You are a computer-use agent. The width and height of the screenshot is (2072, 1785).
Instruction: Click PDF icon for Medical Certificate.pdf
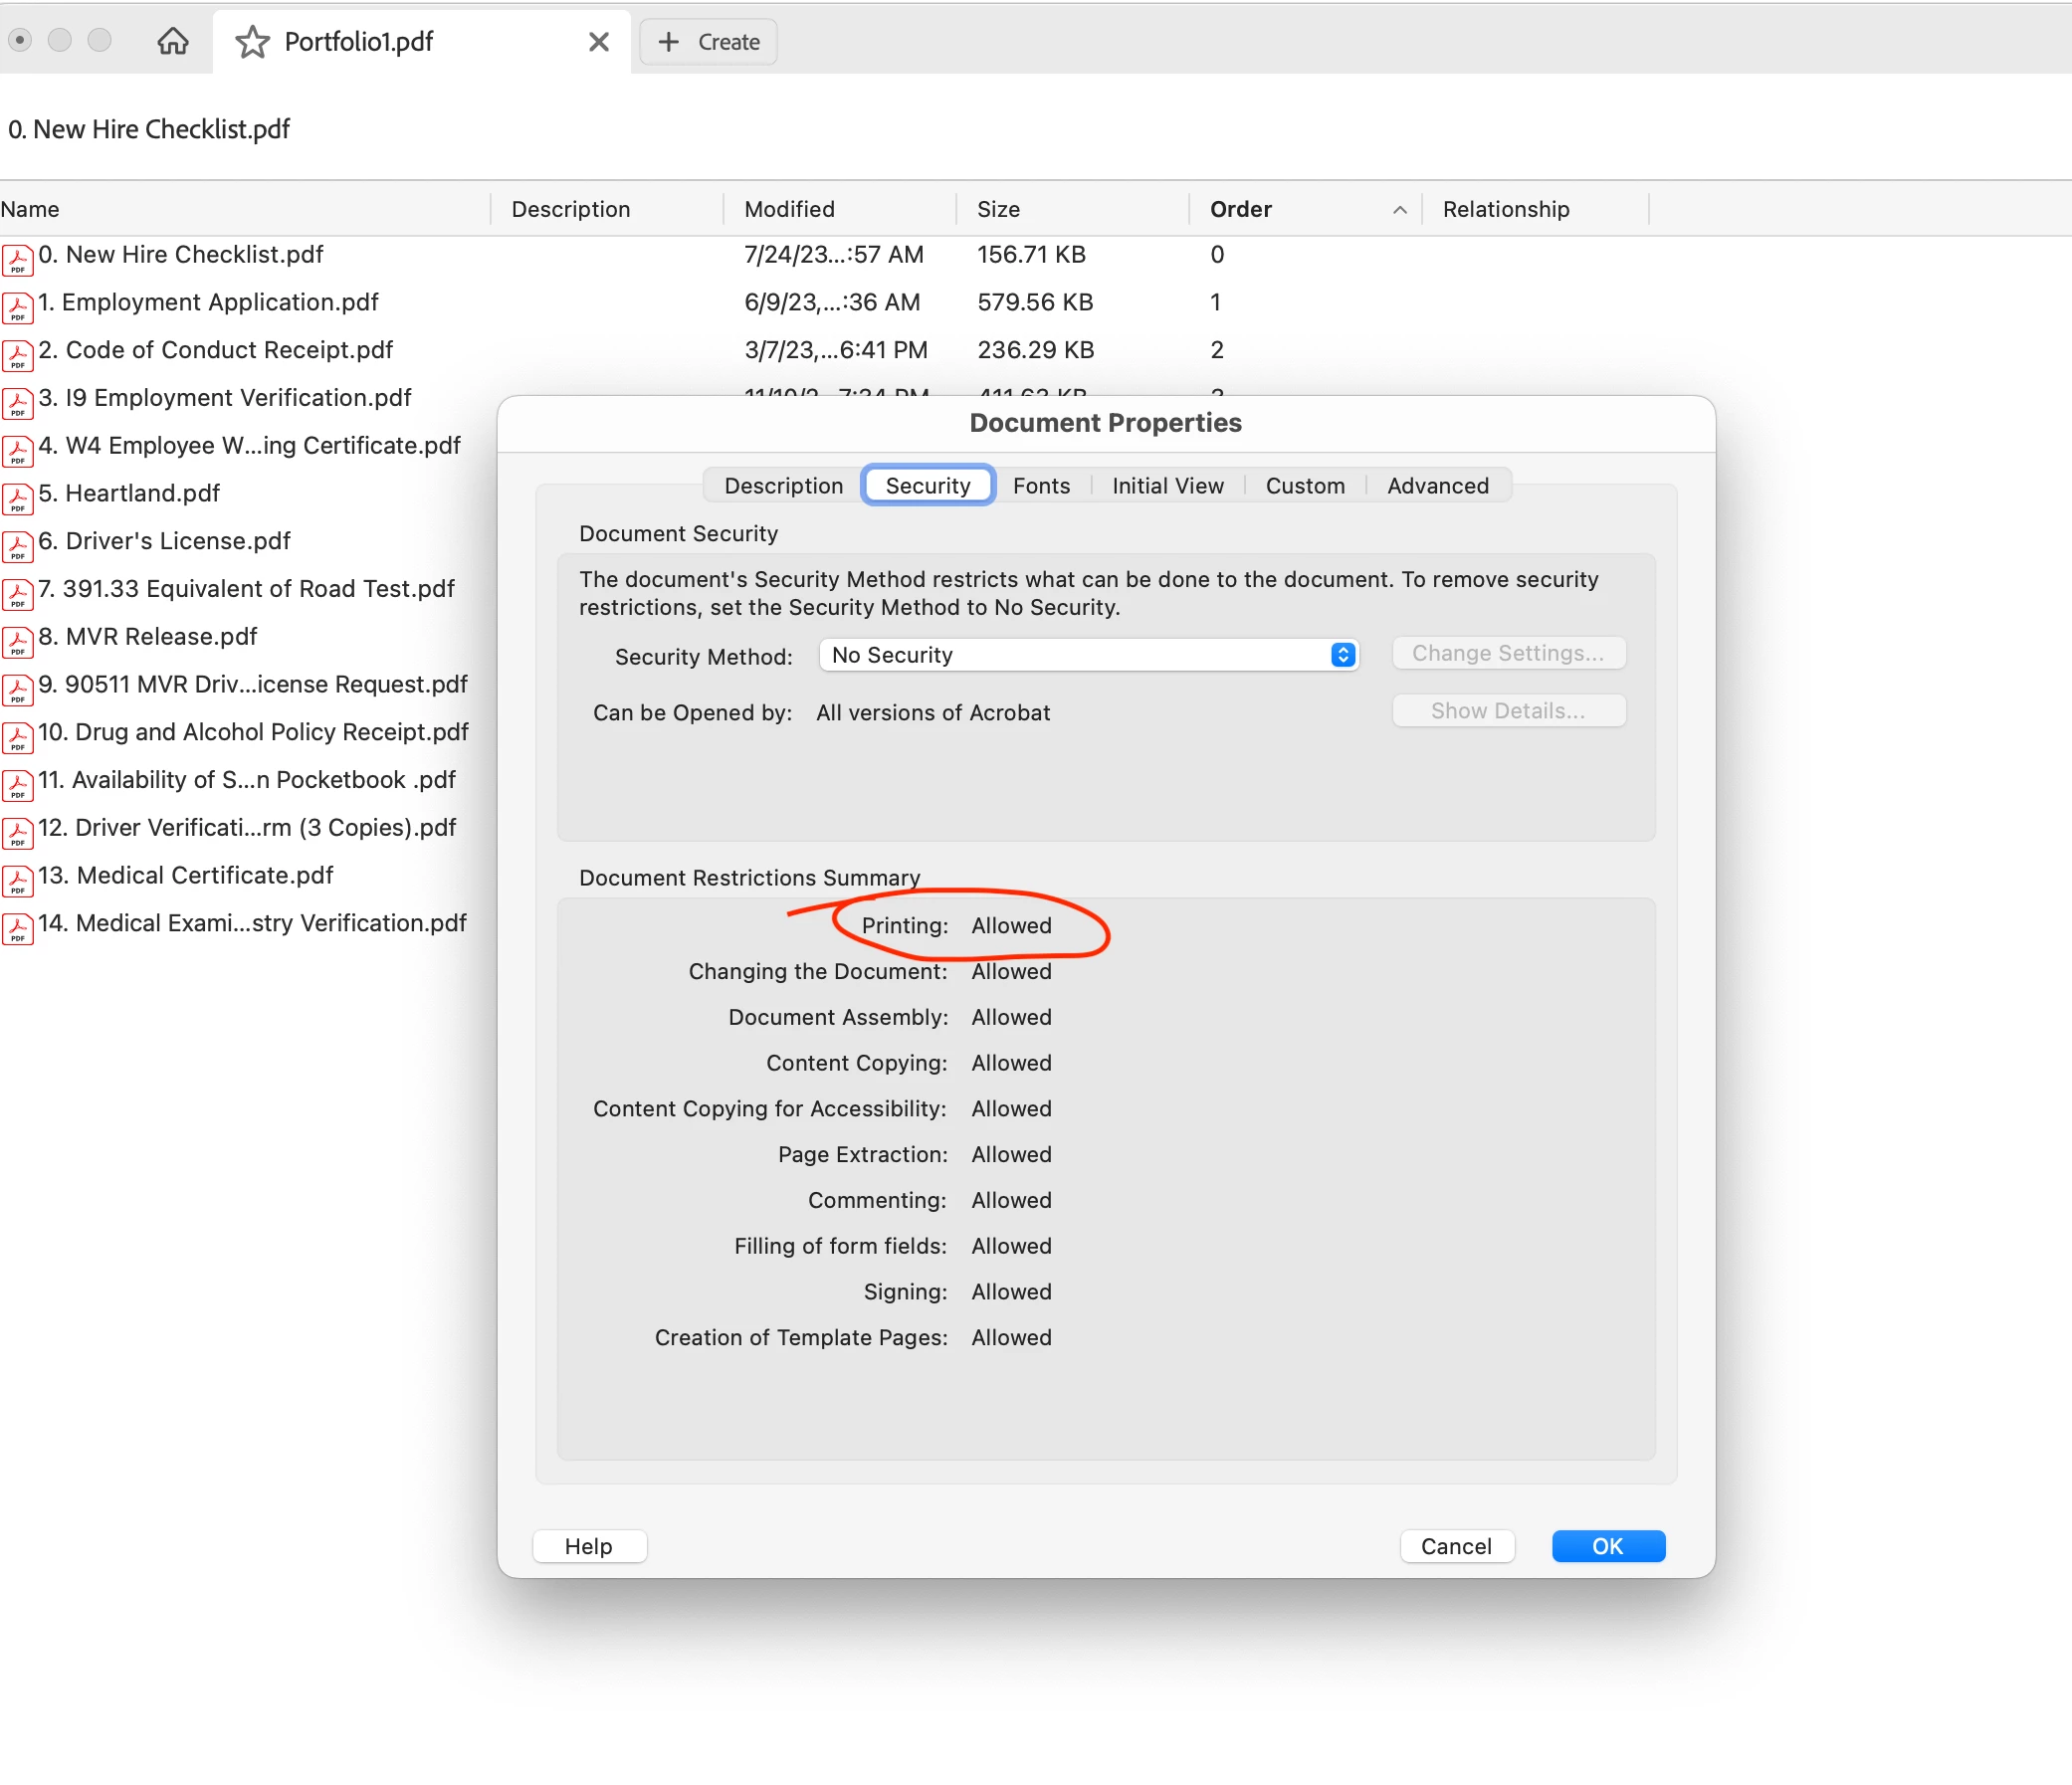pos(17,880)
